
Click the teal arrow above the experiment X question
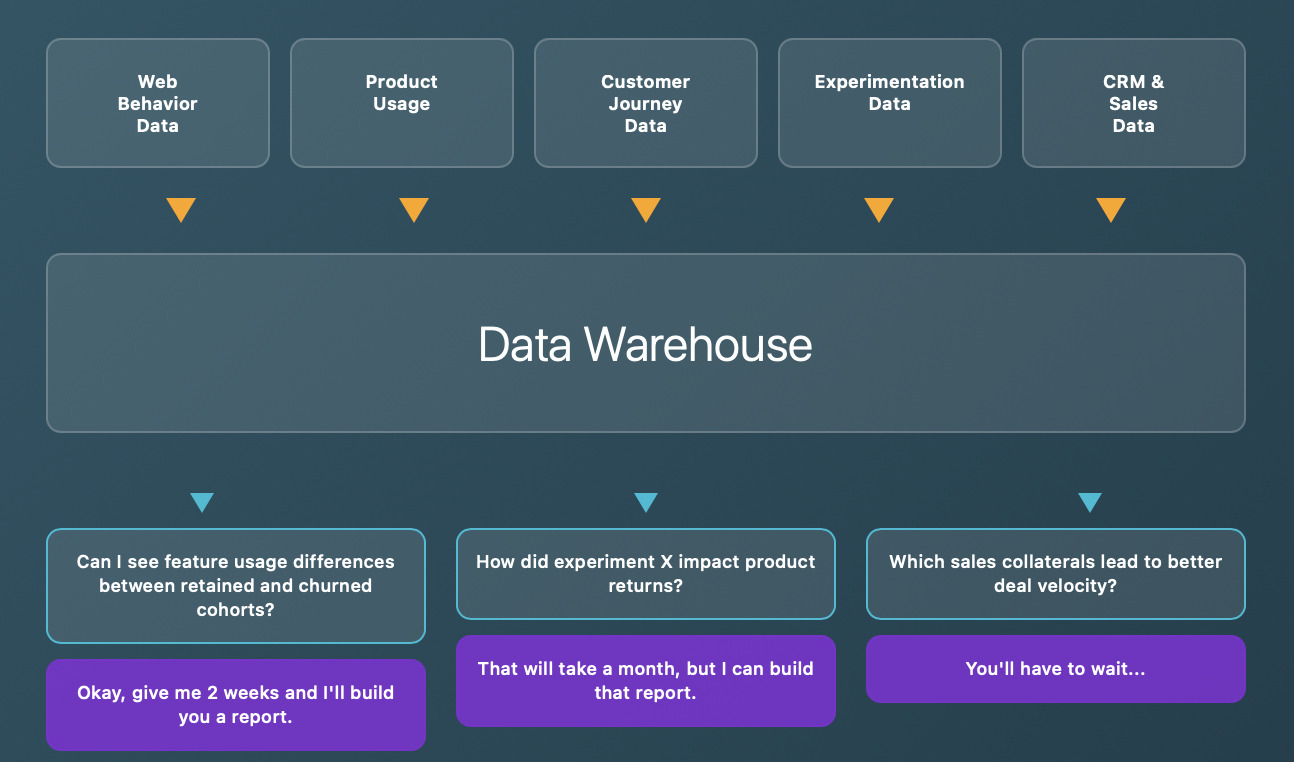645,503
